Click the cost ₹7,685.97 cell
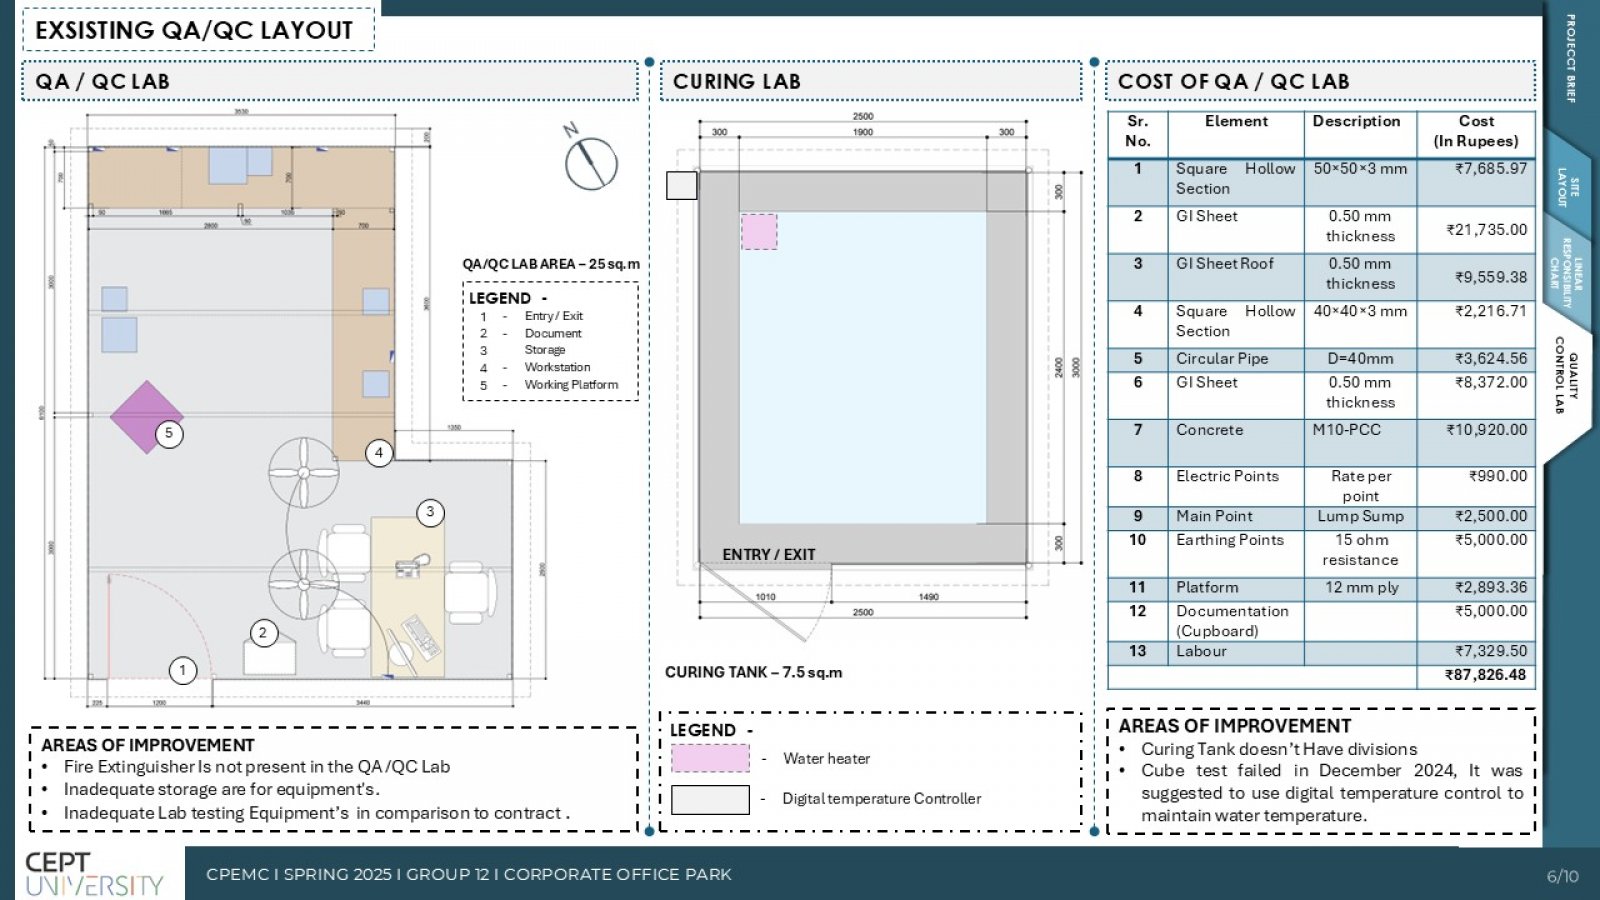1600x900 pixels. point(1476,182)
